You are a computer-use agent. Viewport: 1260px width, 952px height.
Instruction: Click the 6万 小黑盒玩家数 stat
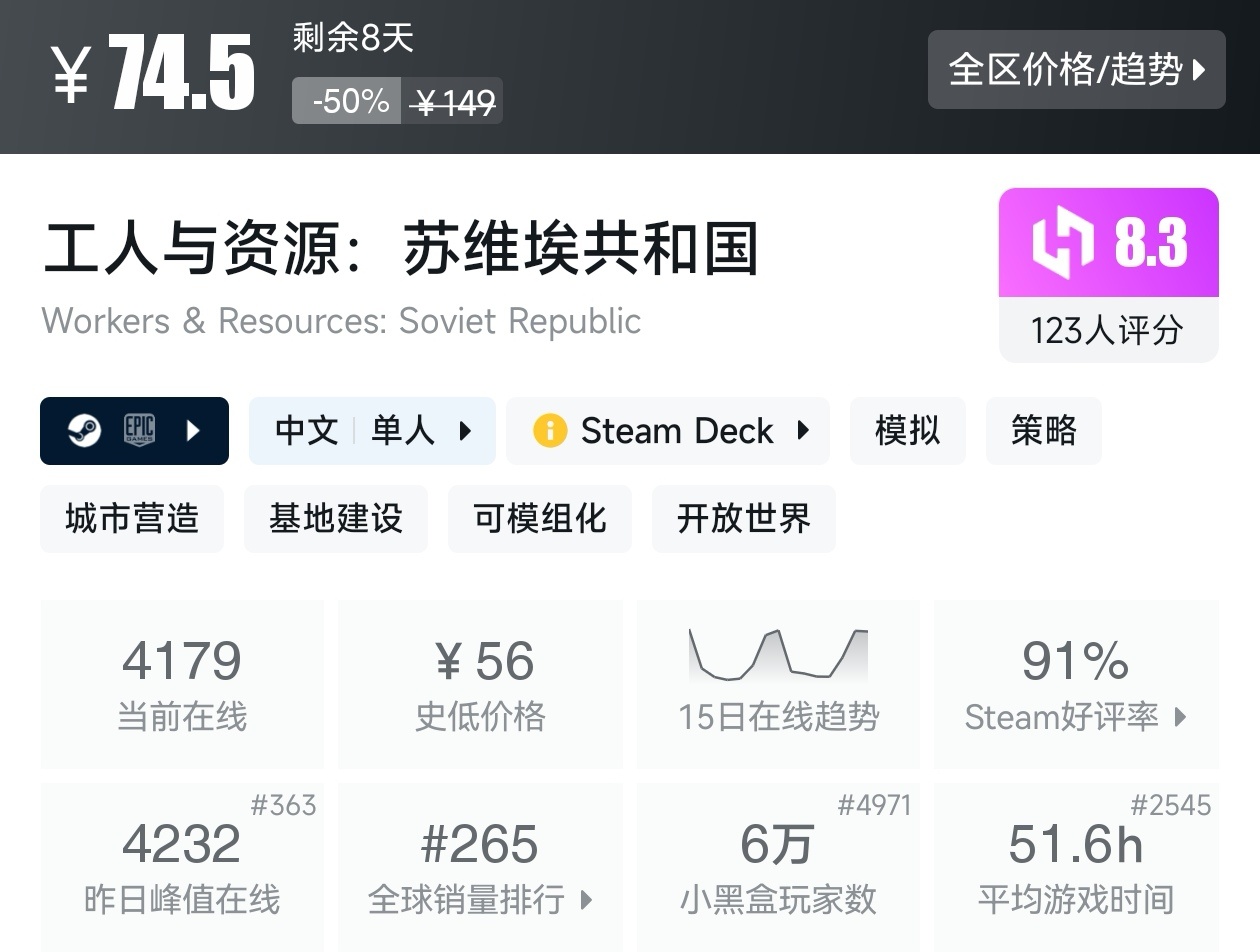point(779,867)
